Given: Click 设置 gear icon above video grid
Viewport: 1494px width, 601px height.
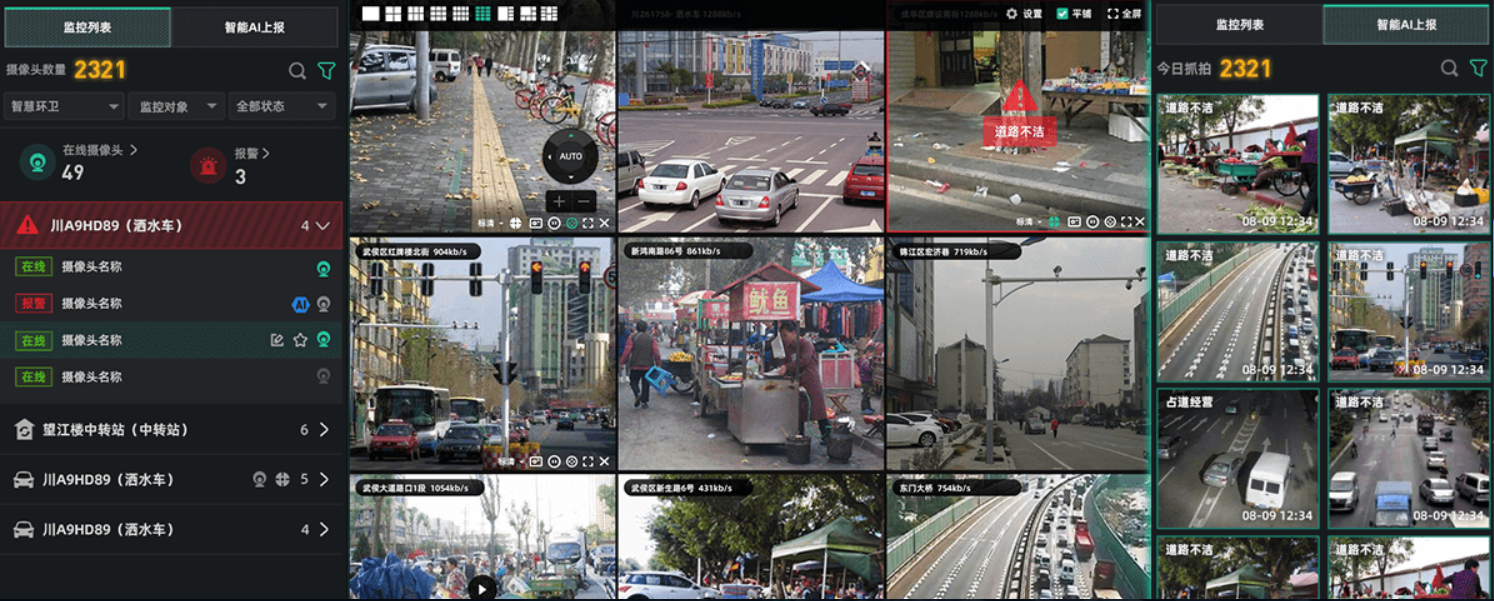Looking at the screenshot, I should (x=1012, y=14).
